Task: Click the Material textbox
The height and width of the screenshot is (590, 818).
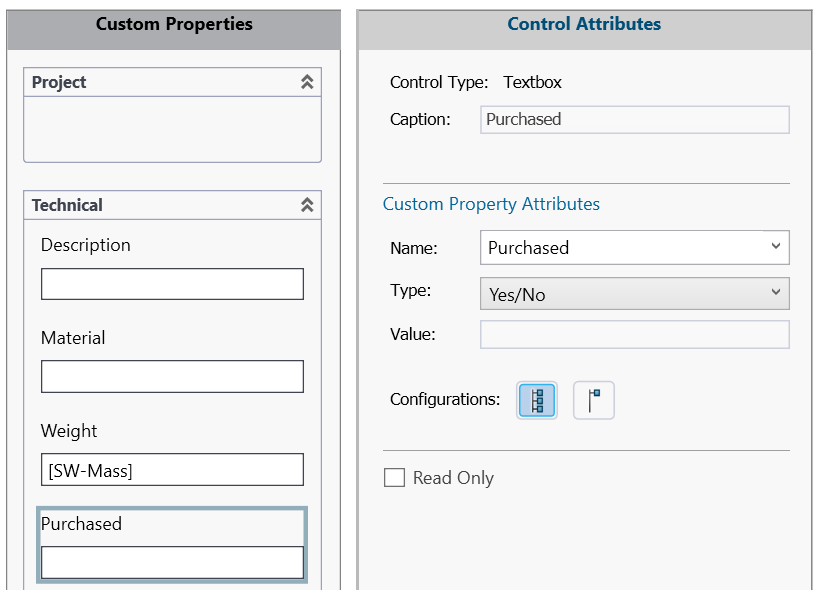Action: [x=172, y=376]
